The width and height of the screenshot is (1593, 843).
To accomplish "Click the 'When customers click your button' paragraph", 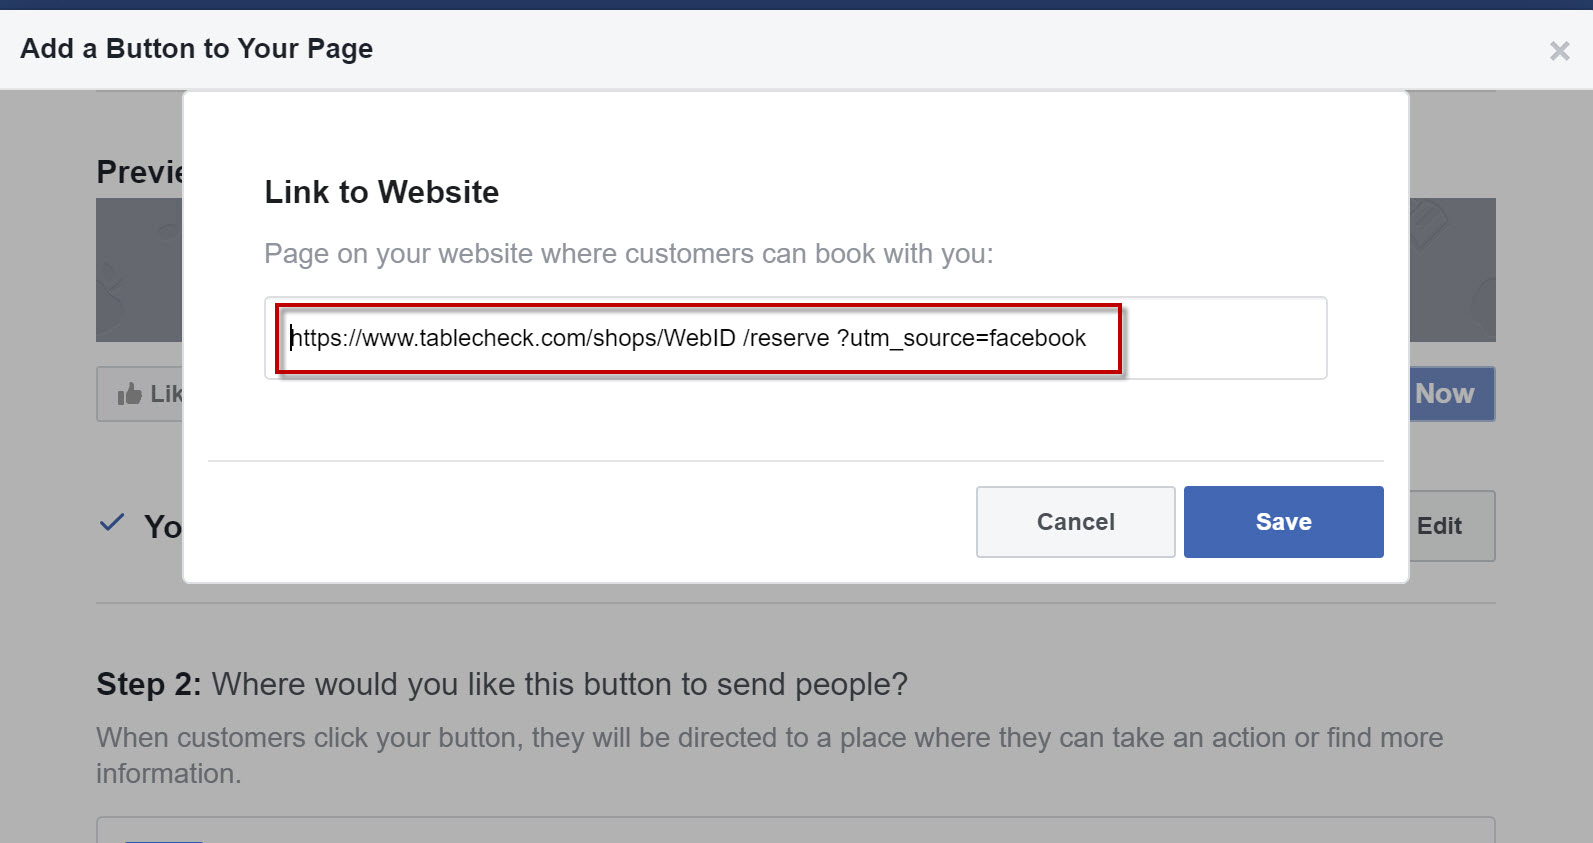I will coord(770,755).
